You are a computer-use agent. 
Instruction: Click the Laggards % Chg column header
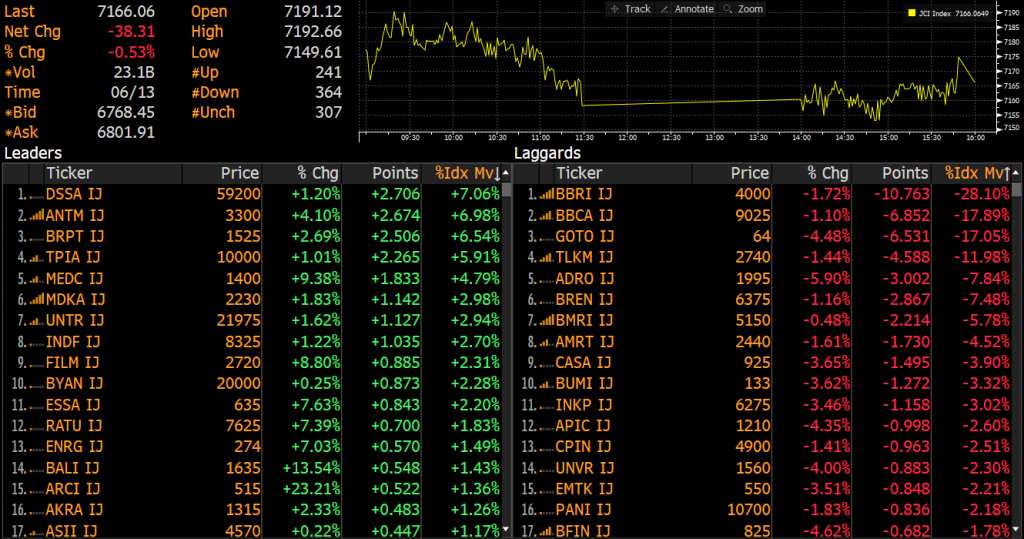pyautogui.click(x=812, y=173)
